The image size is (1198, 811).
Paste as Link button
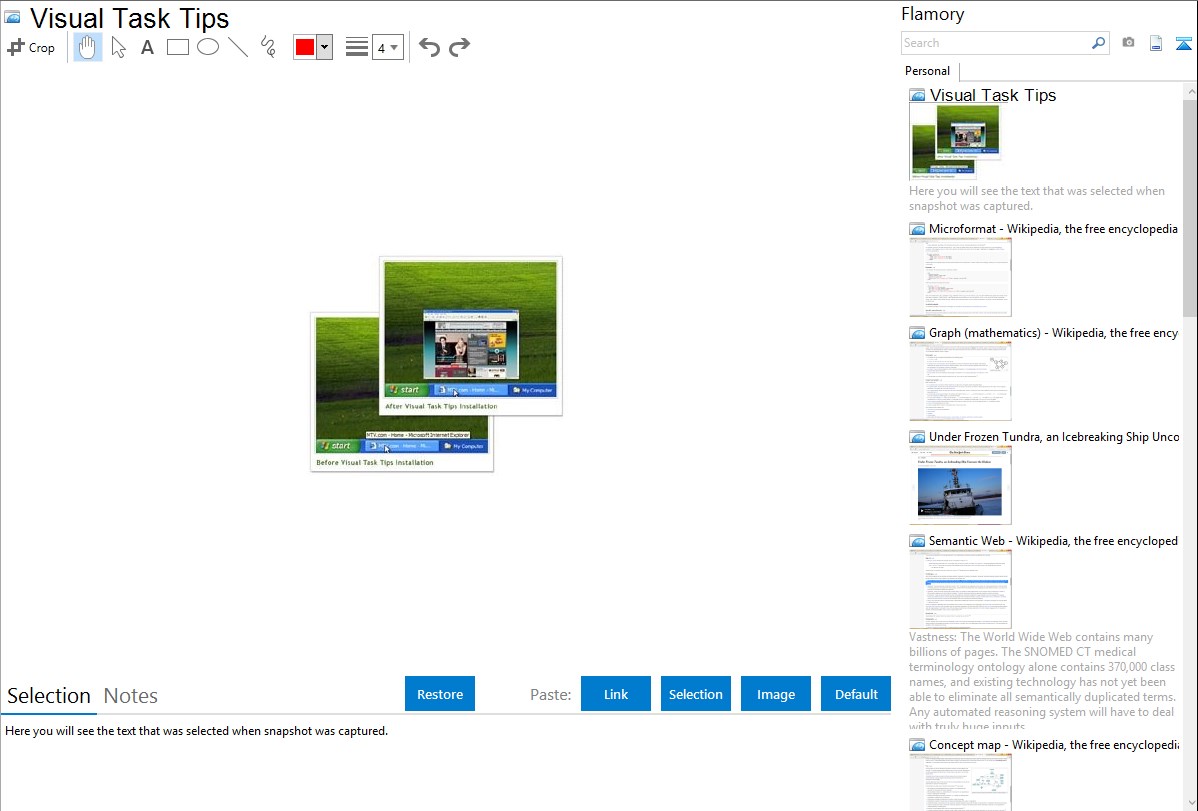tap(616, 694)
